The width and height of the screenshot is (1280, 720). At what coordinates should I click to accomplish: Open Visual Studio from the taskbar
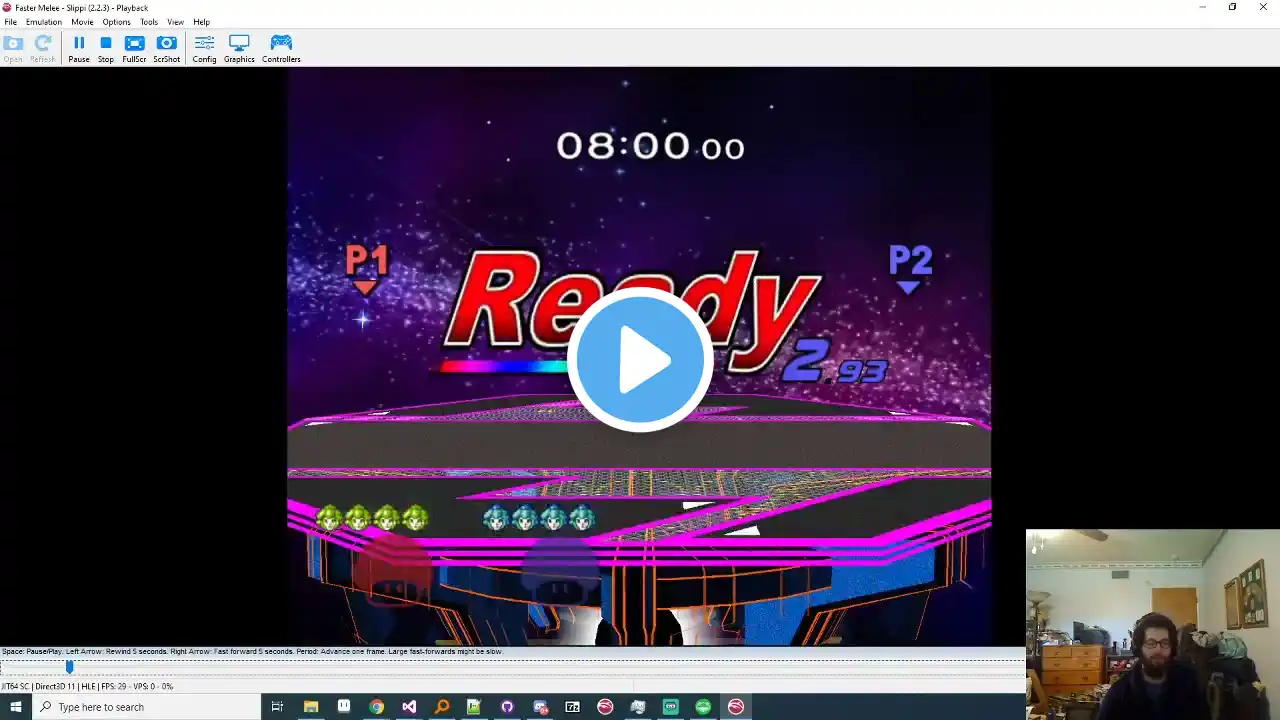click(x=409, y=707)
